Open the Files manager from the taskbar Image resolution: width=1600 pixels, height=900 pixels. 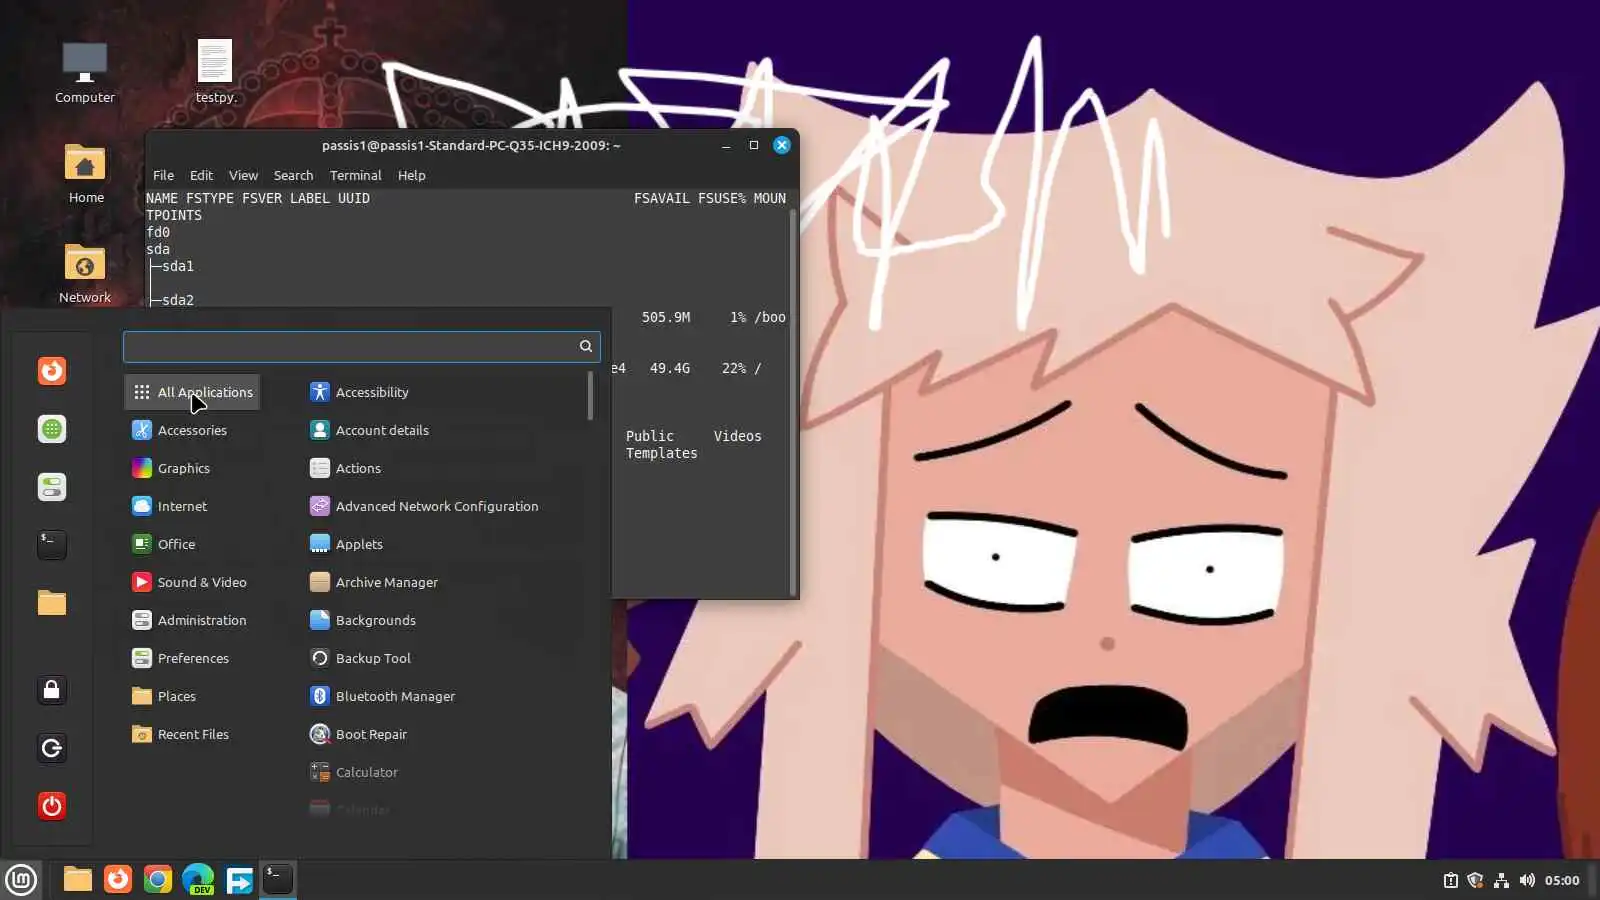(x=78, y=879)
